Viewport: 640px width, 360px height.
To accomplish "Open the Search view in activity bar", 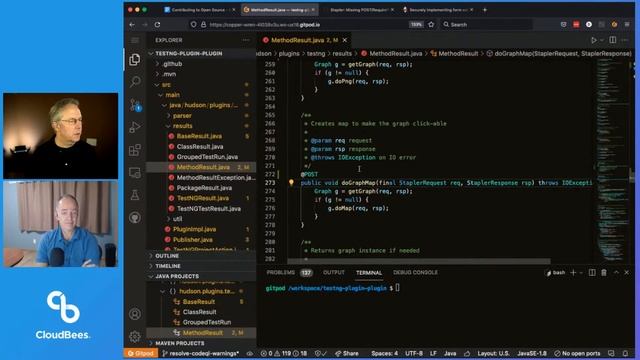I will pos(135,82).
